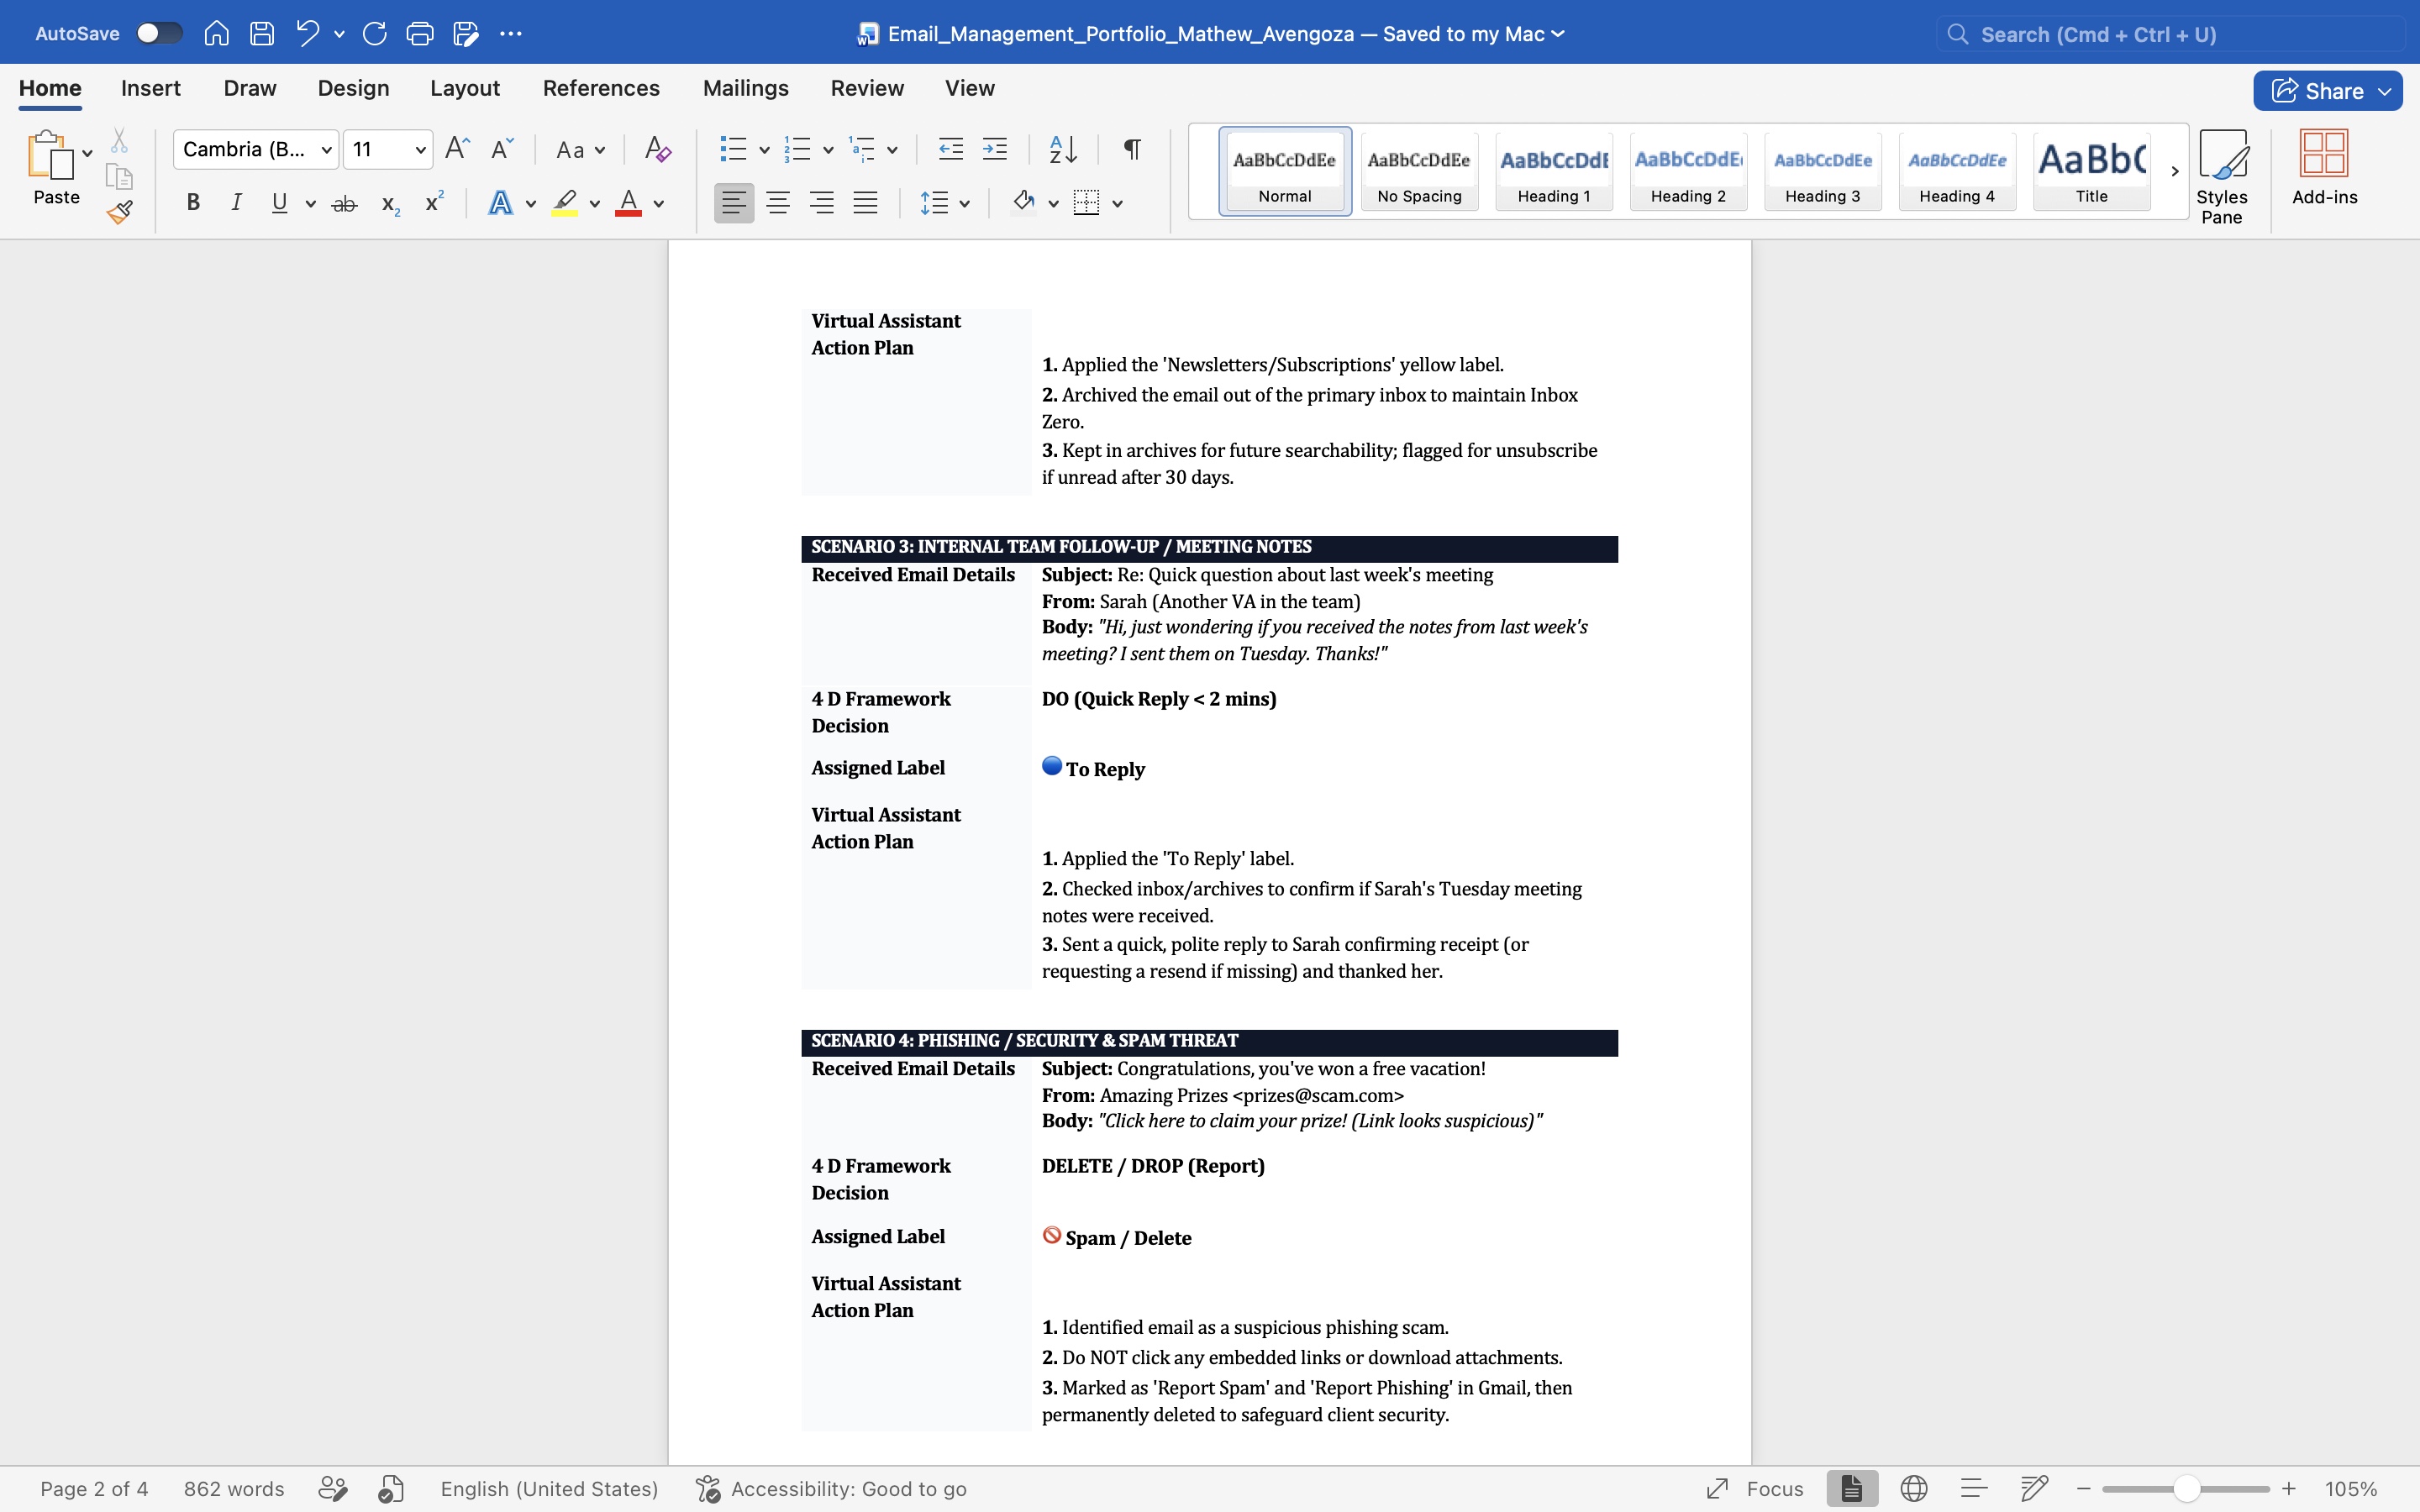Click the Shrink Font icon

point(502,149)
